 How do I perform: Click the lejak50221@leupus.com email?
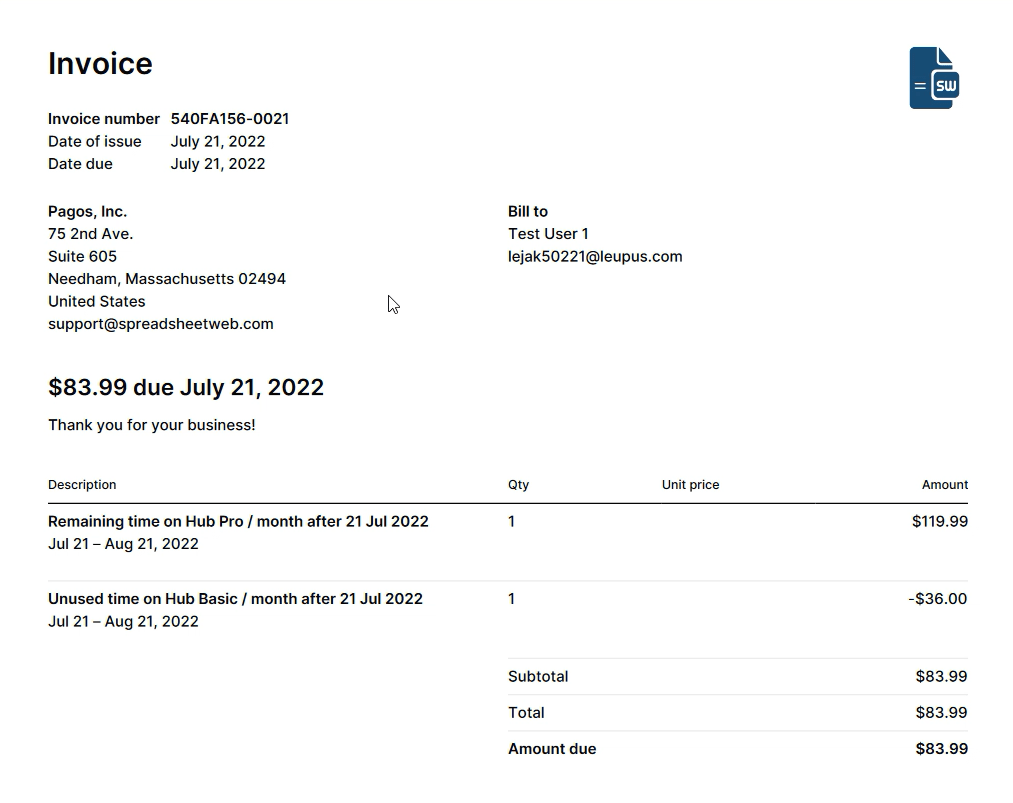(595, 256)
